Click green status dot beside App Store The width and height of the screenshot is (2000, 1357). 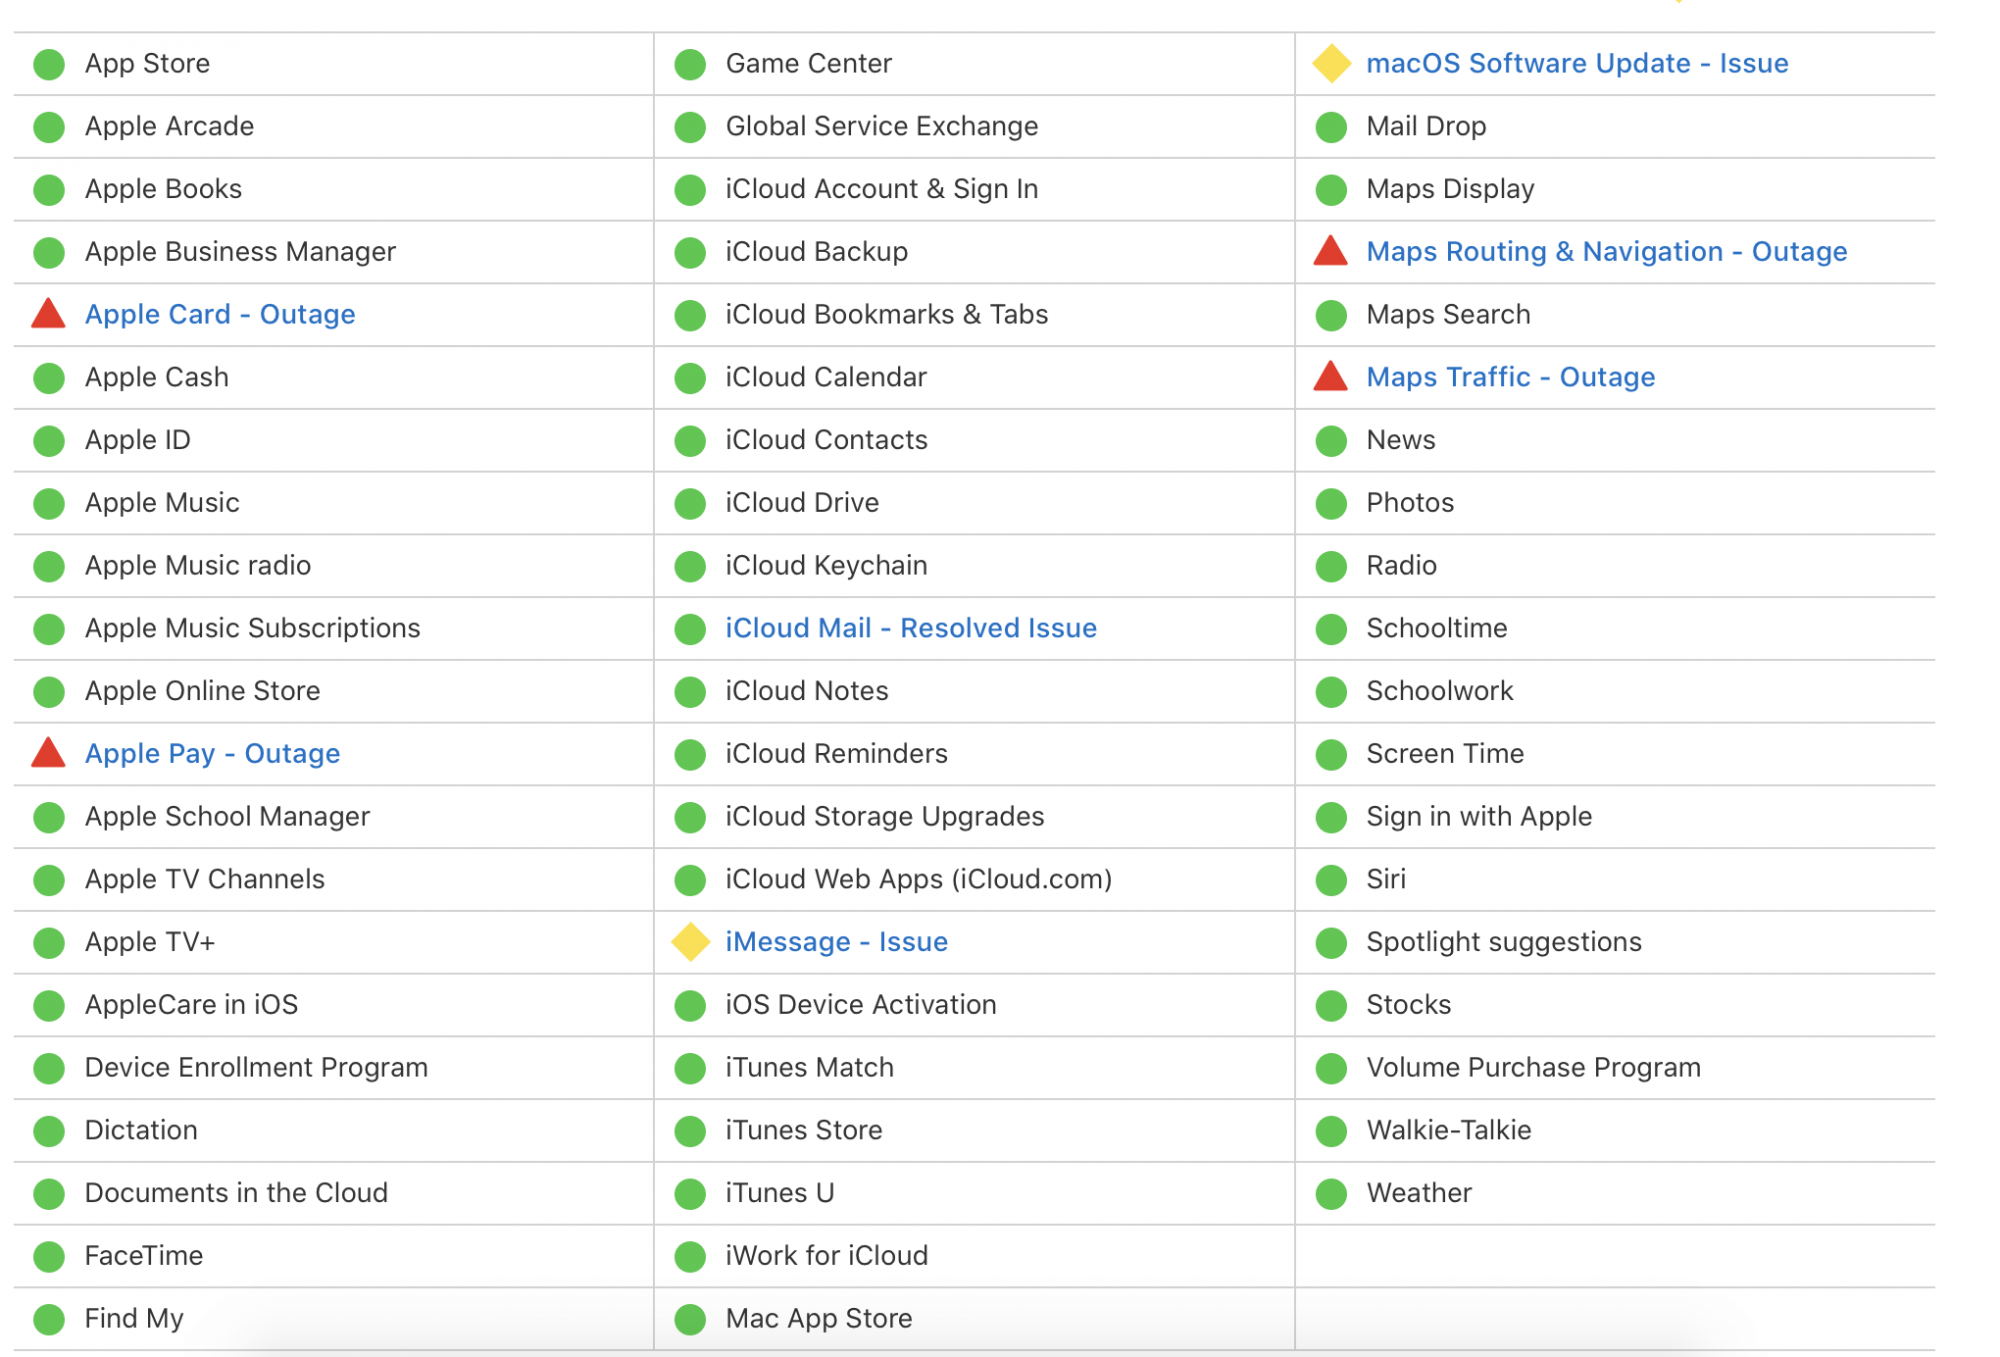pos(49,64)
